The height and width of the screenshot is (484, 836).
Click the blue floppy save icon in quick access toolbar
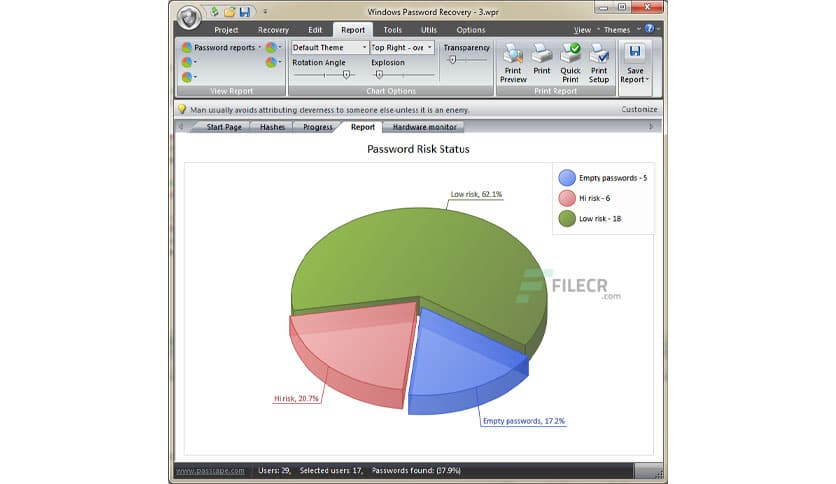(245, 12)
